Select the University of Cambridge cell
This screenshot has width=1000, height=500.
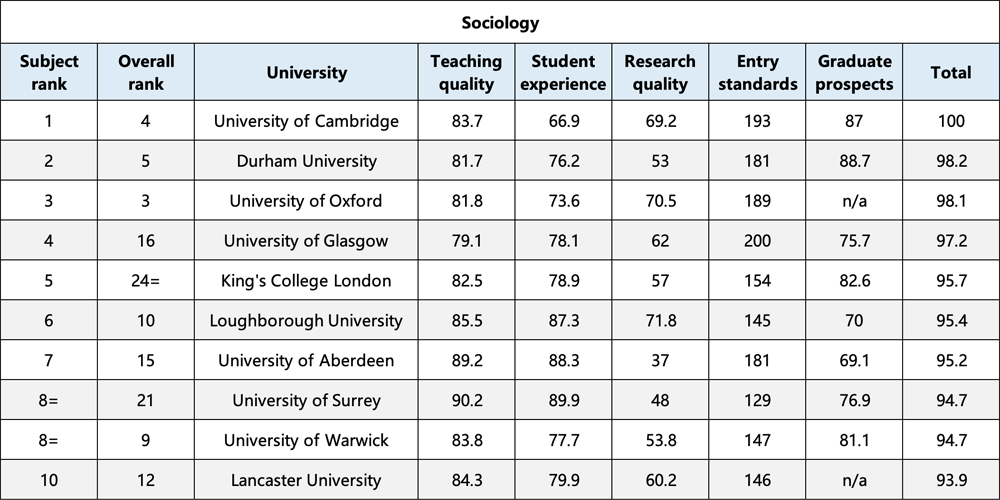point(306,121)
